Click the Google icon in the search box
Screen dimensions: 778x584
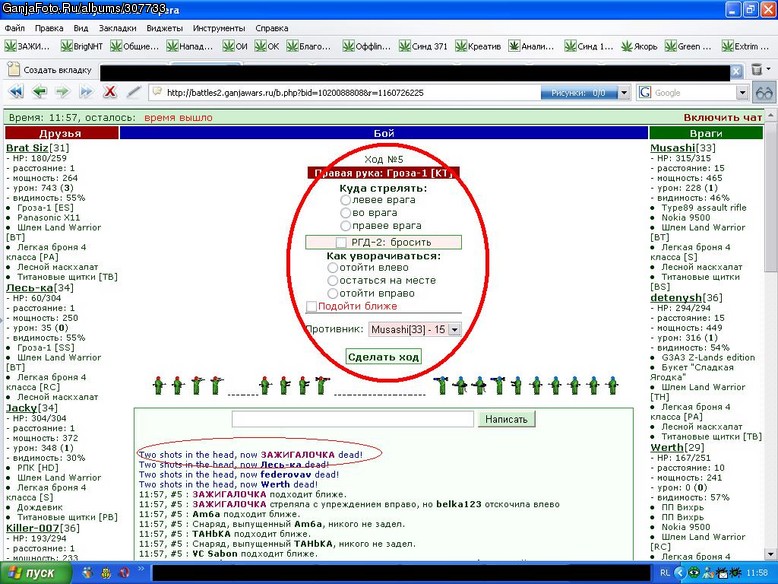coord(645,92)
